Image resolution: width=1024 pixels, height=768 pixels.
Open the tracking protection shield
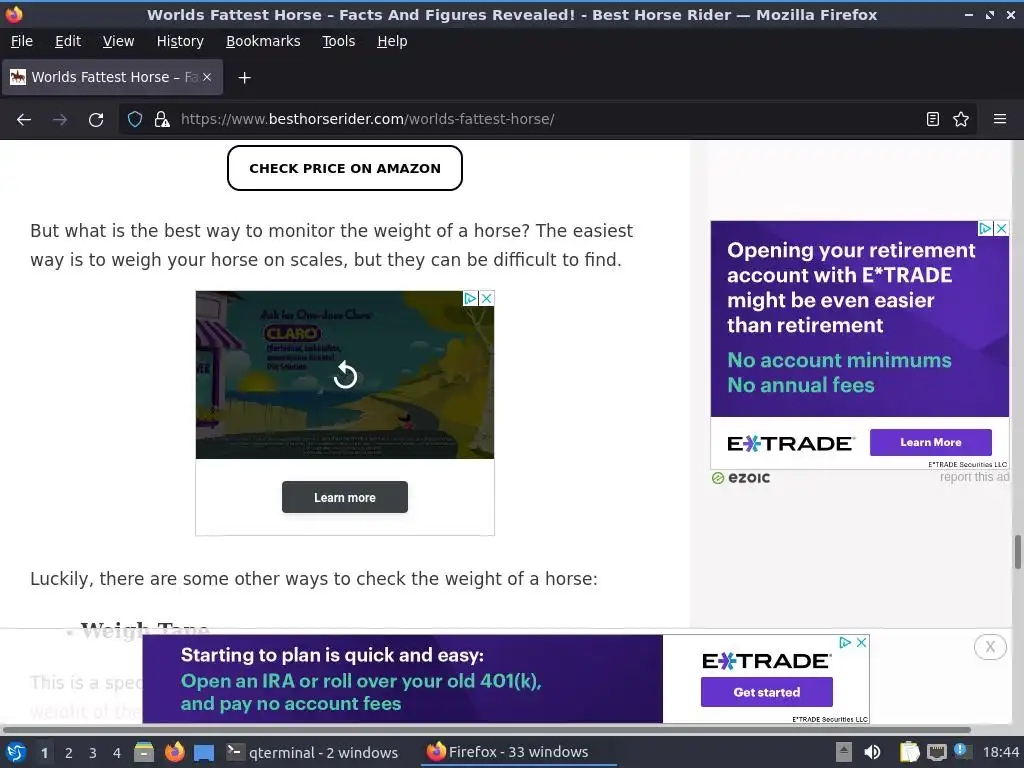click(135, 120)
